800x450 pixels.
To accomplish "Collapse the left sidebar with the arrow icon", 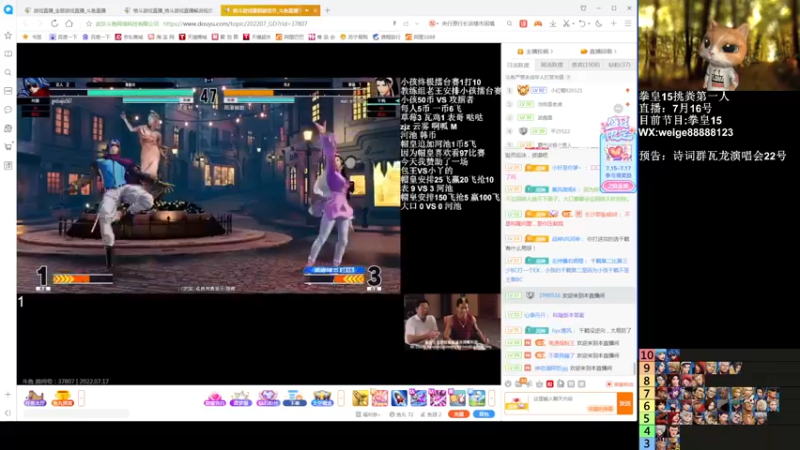I will click(x=8, y=413).
